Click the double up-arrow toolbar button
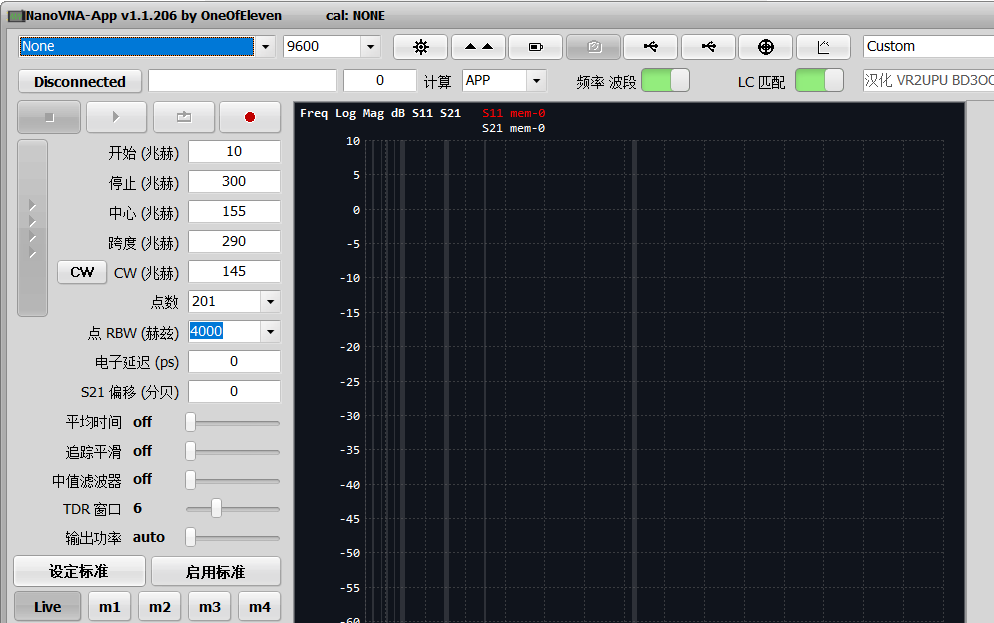 [478, 47]
